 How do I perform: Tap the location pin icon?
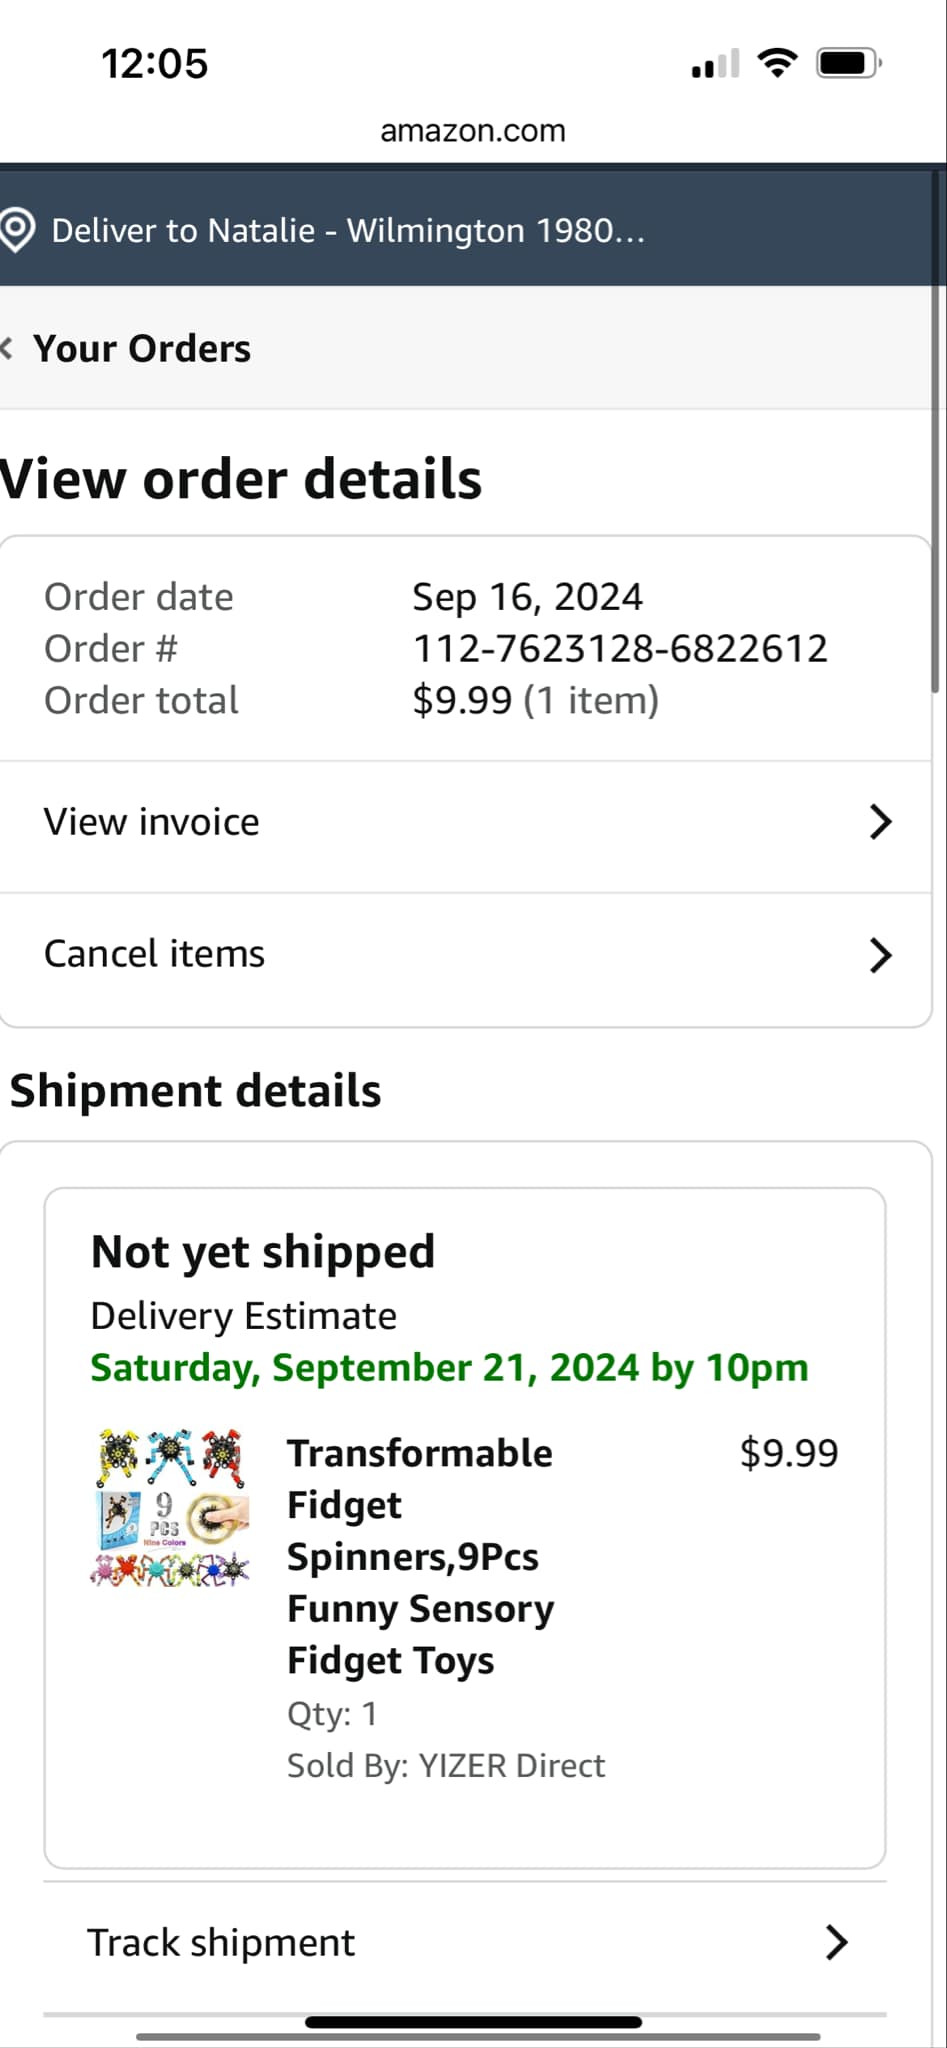click(x=18, y=230)
